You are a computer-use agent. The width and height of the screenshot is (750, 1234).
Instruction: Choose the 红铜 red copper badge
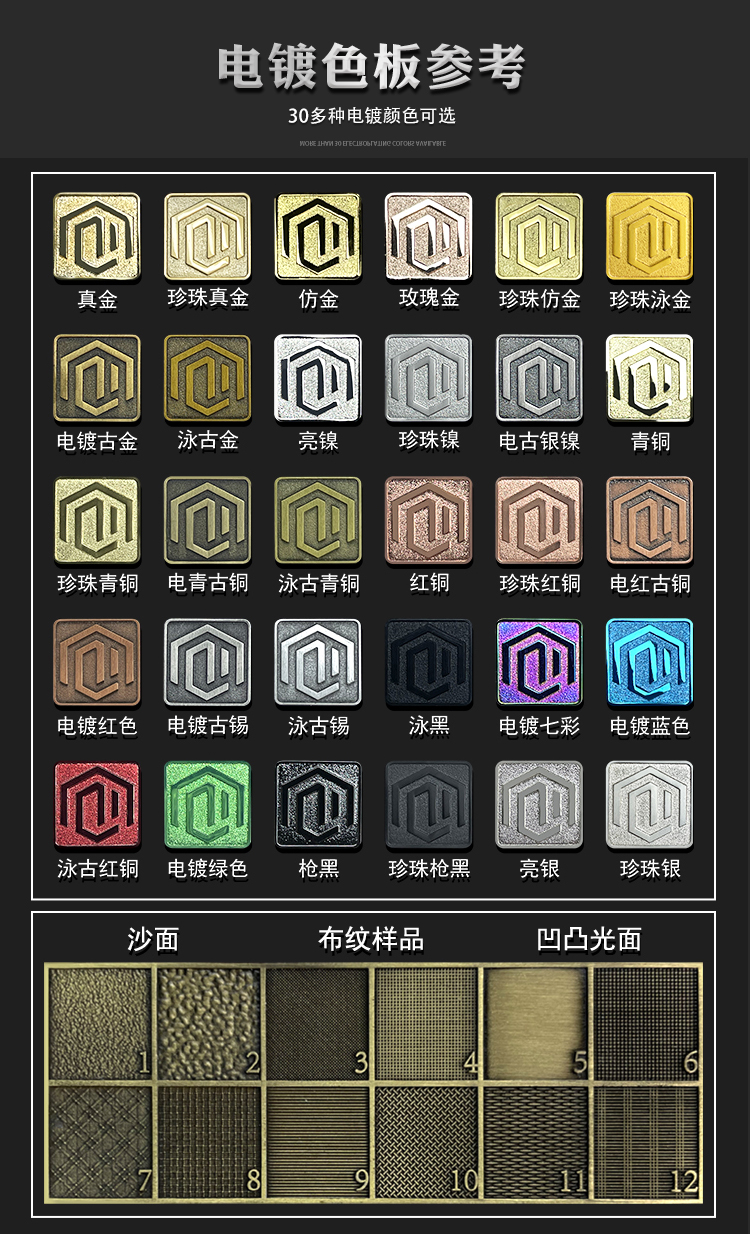[429, 520]
